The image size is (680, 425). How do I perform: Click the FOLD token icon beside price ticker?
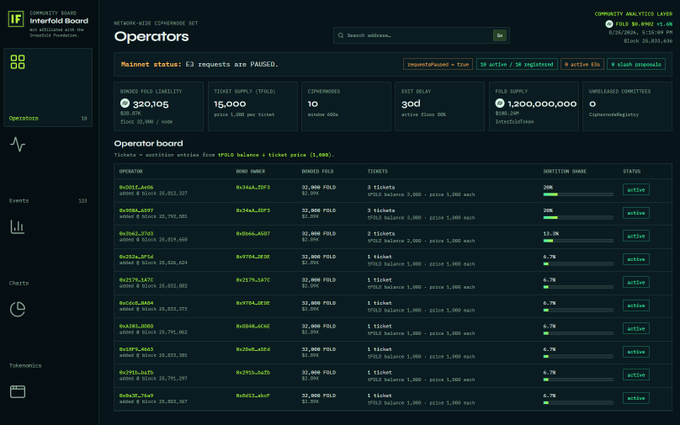(x=609, y=24)
